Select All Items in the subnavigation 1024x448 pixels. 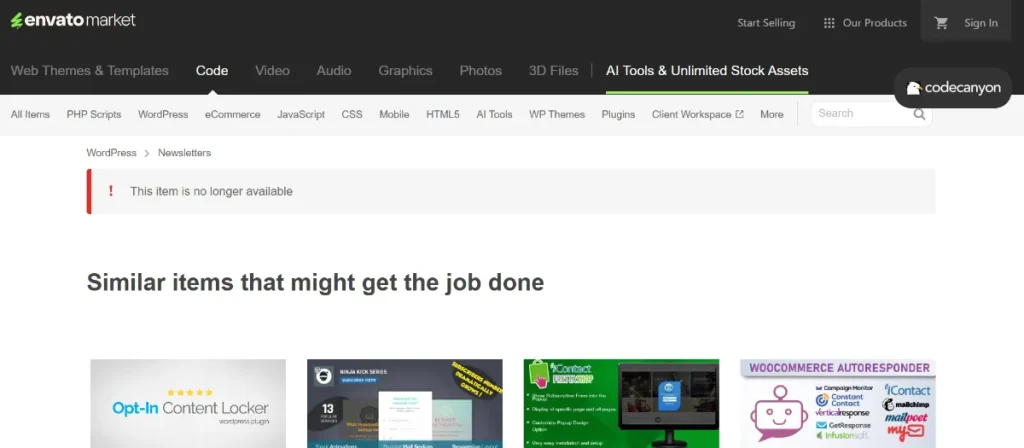click(30, 114)
